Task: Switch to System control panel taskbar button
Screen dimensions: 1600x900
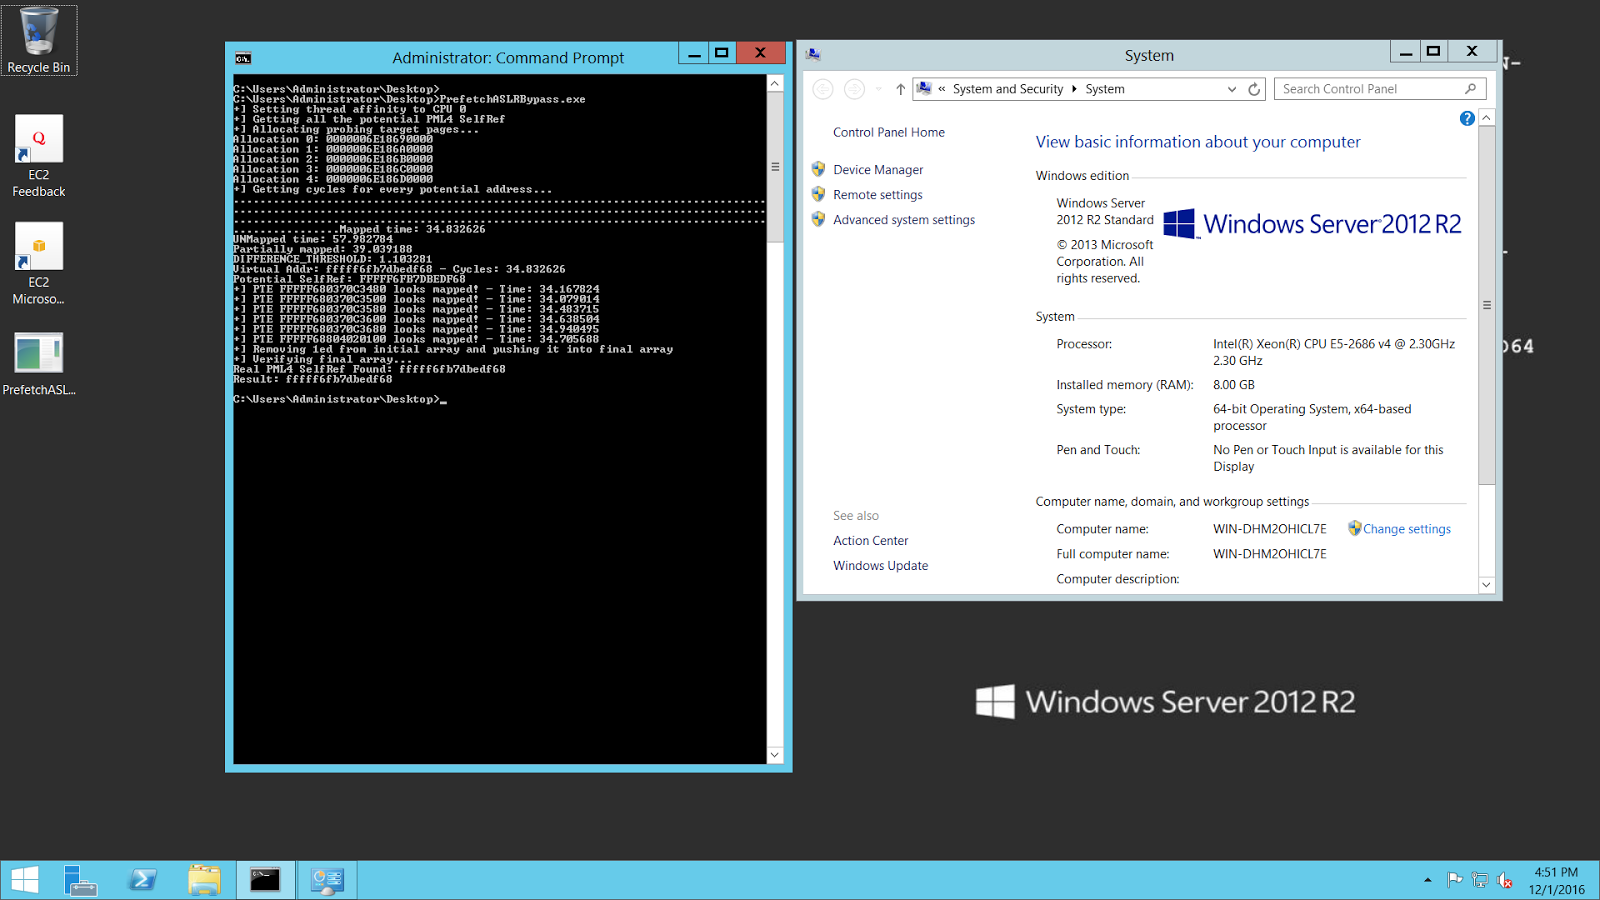Action: pyautogui.click(x=327, y=880)
